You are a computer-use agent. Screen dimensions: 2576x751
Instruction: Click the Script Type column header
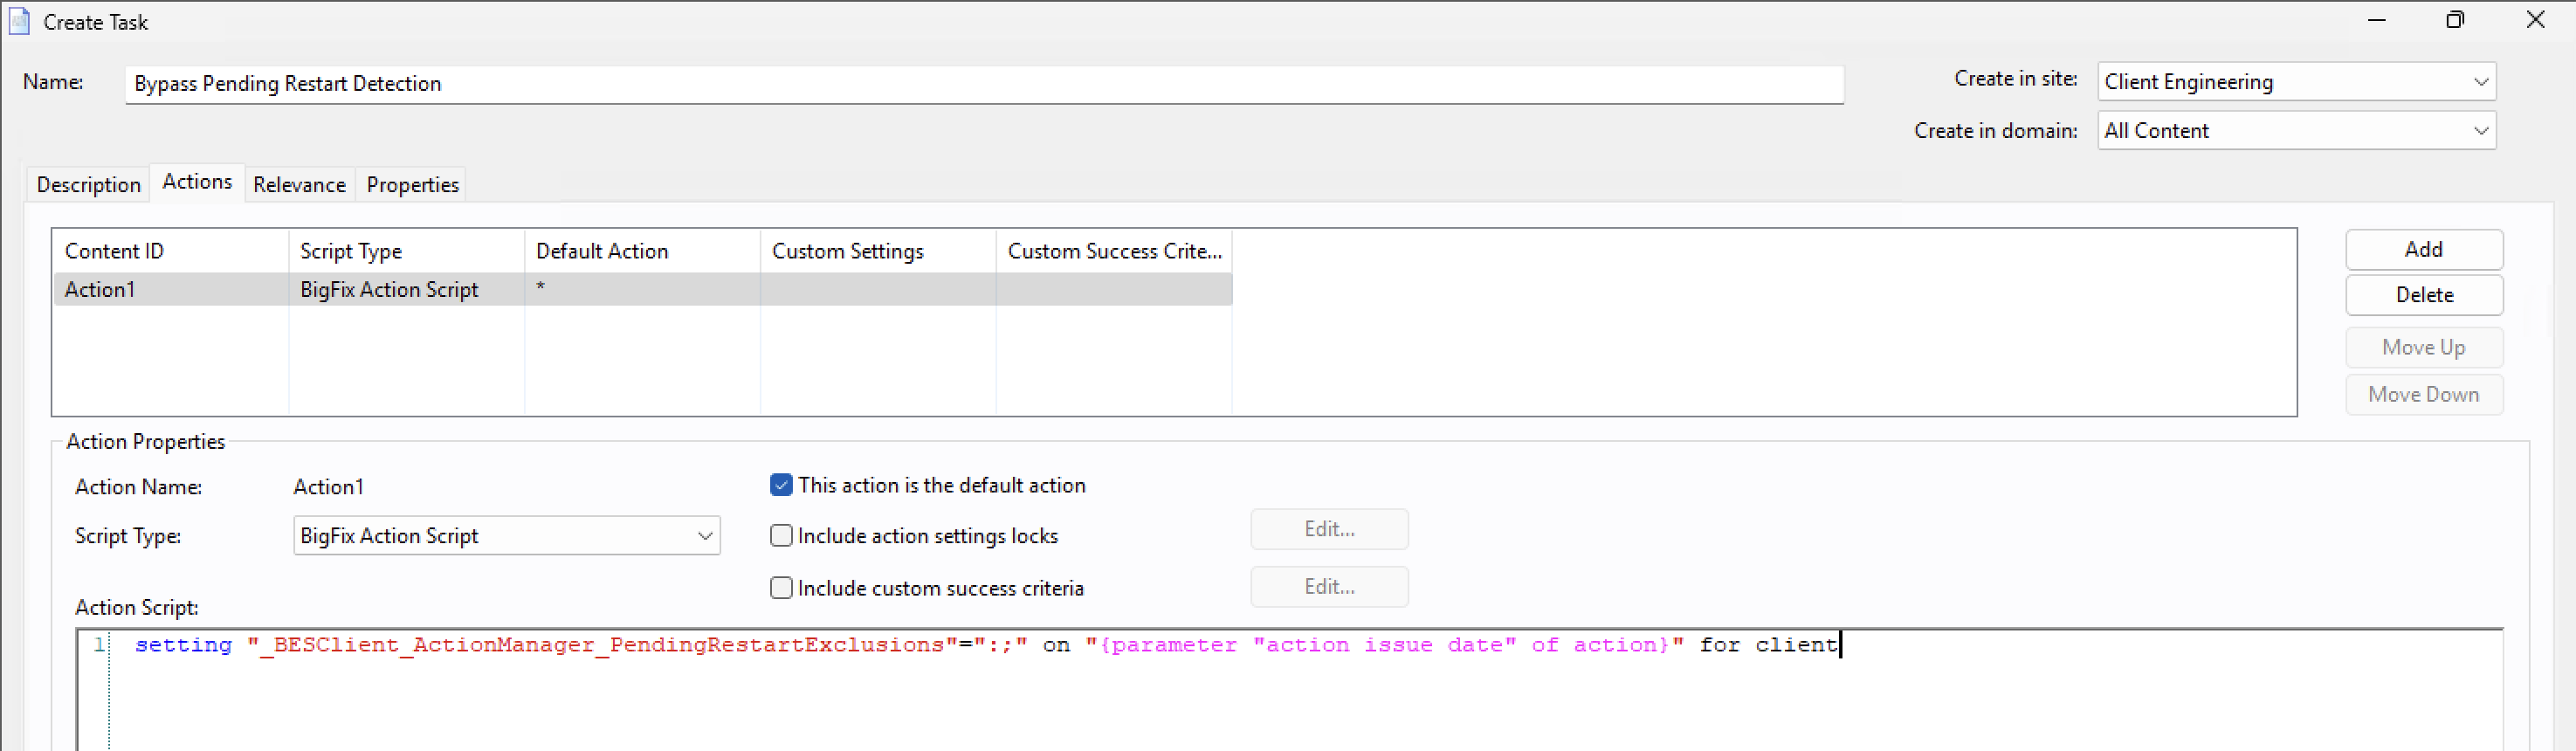pyautogui.click(x=405, y=251)
